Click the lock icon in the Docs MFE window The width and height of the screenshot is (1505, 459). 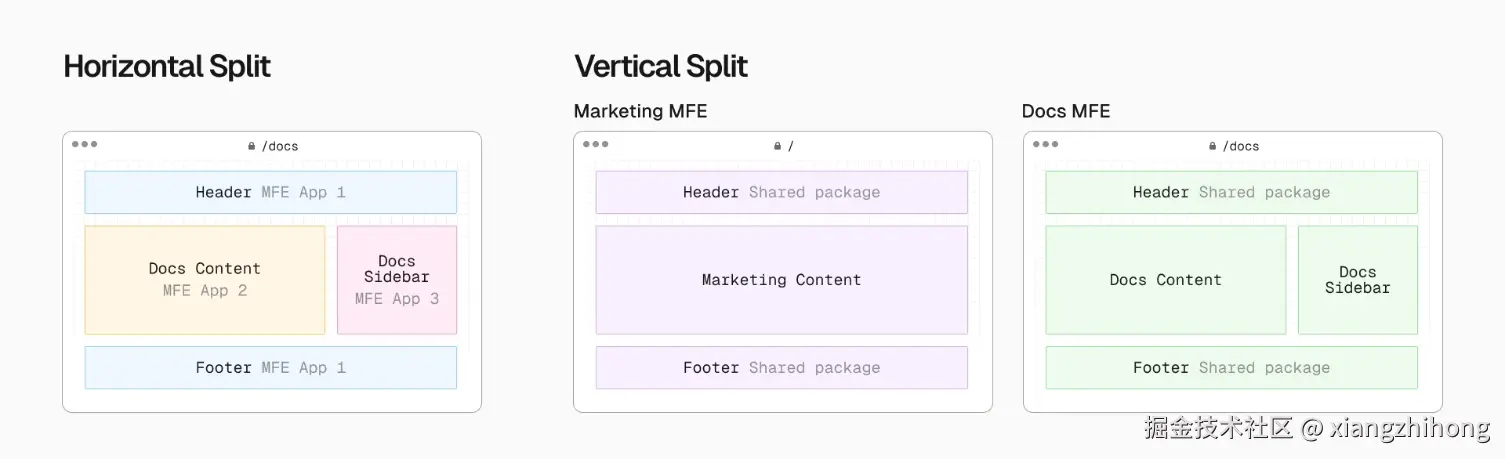pyautogui.click(x=1213, y=146)
